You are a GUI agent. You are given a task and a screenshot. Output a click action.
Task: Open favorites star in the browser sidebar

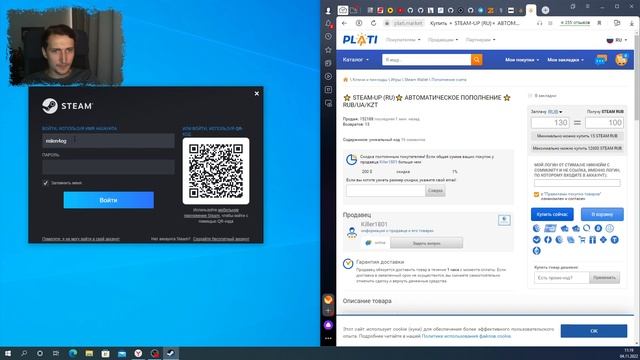click(x=328, y=50)
